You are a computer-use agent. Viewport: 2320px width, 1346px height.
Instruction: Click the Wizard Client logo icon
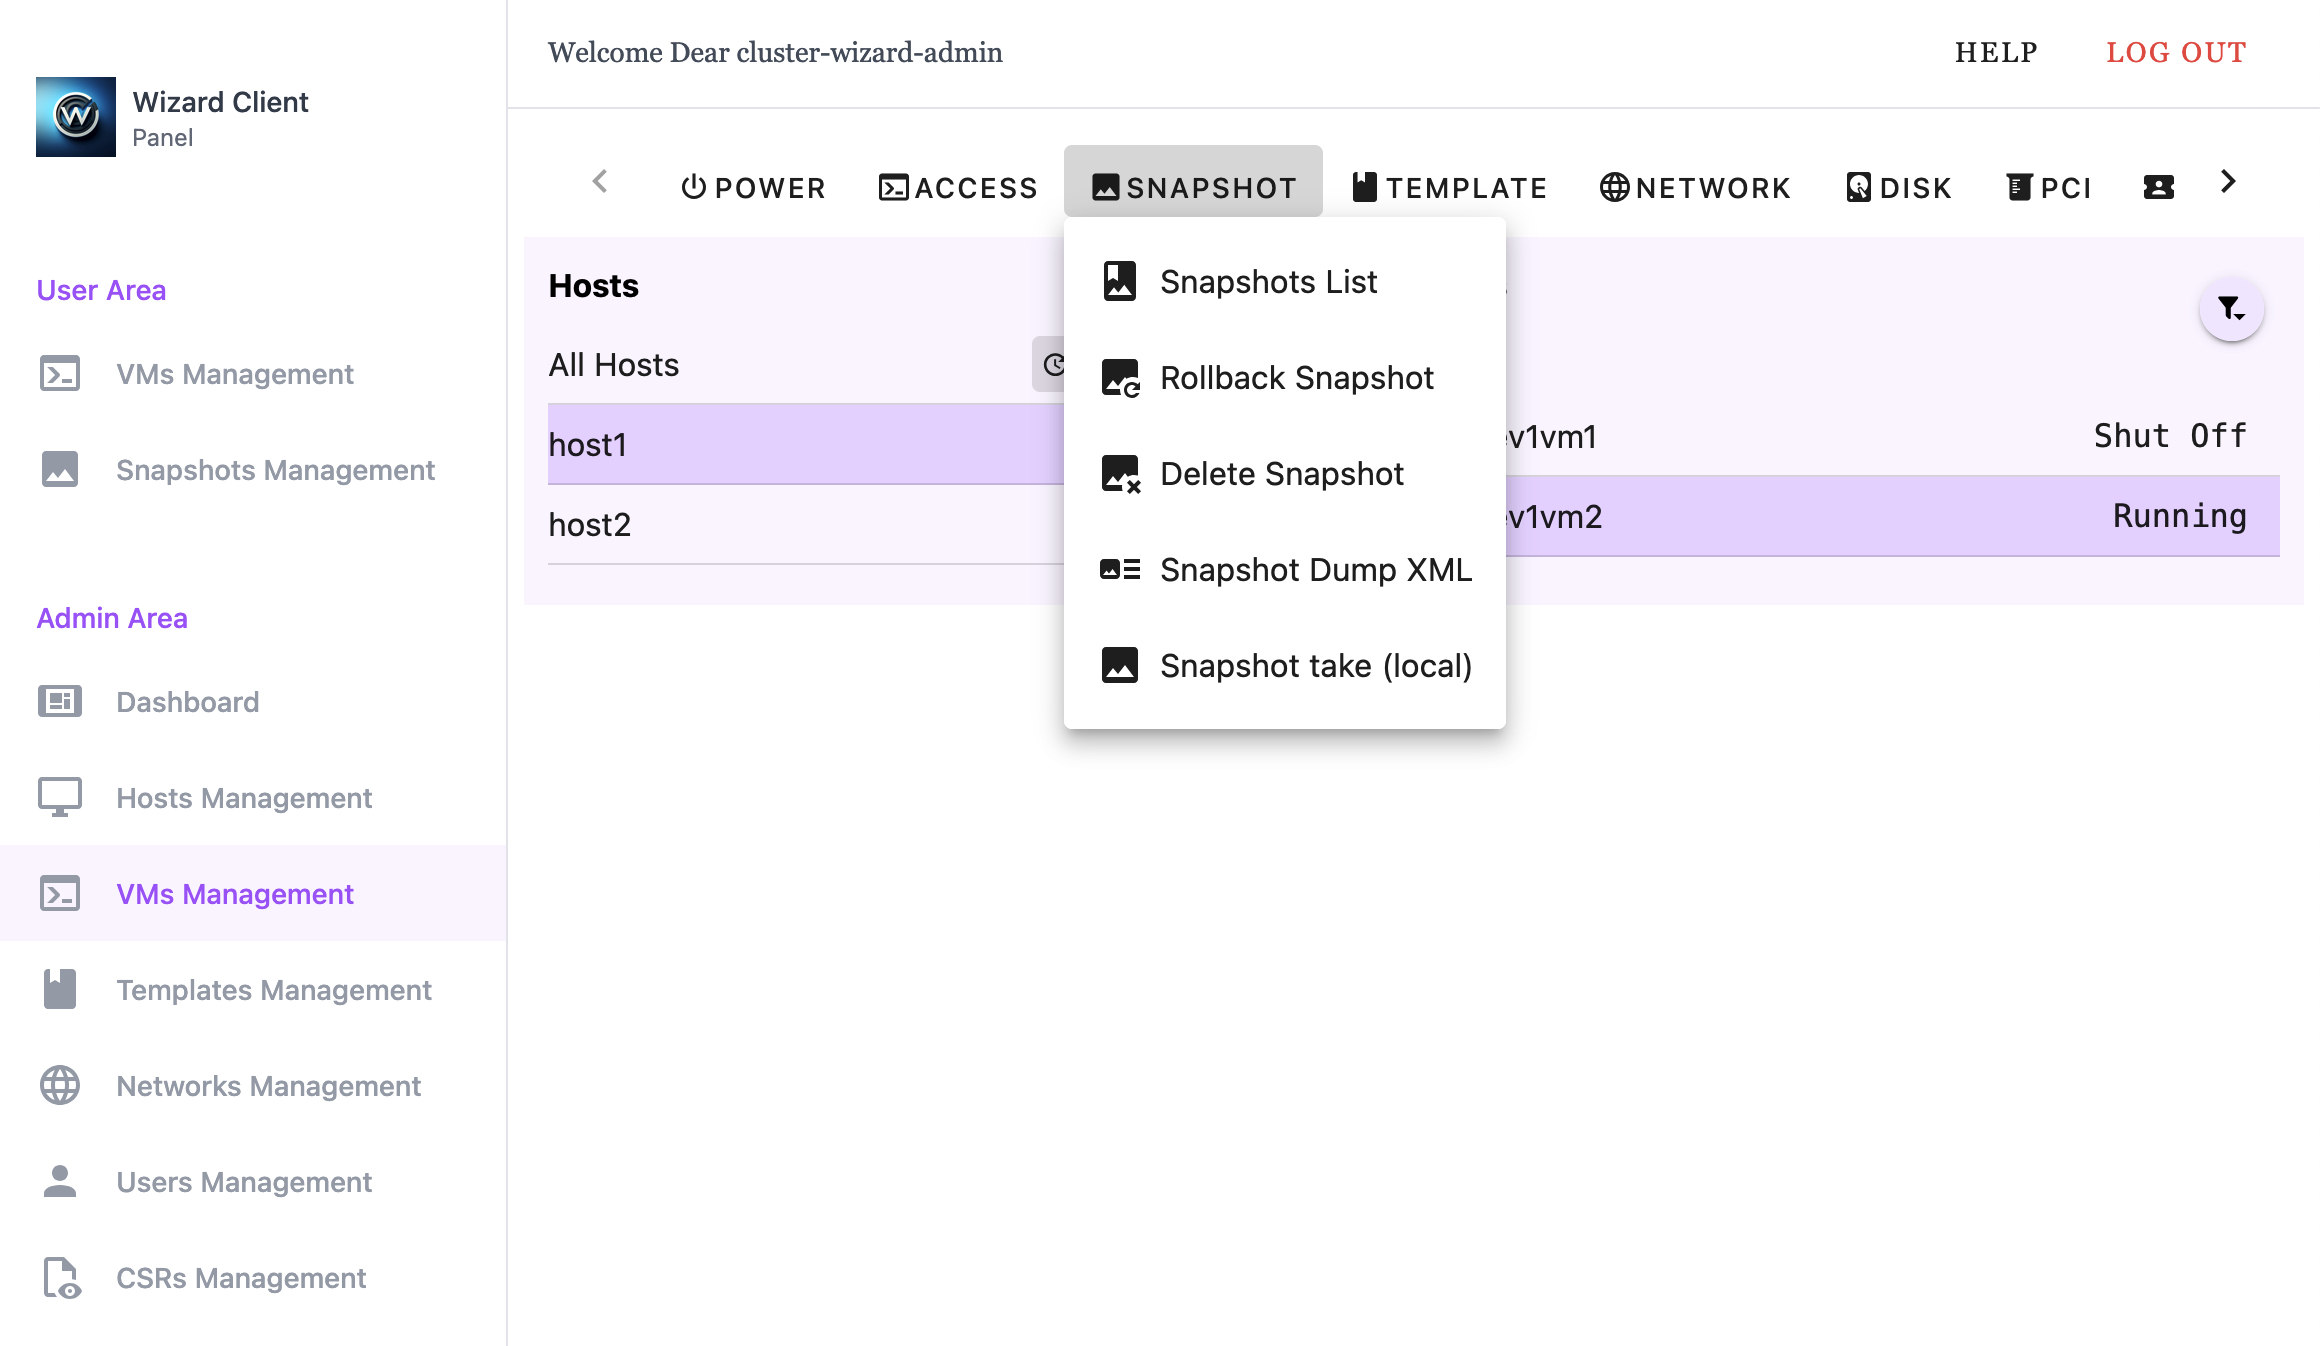[76, 117]
